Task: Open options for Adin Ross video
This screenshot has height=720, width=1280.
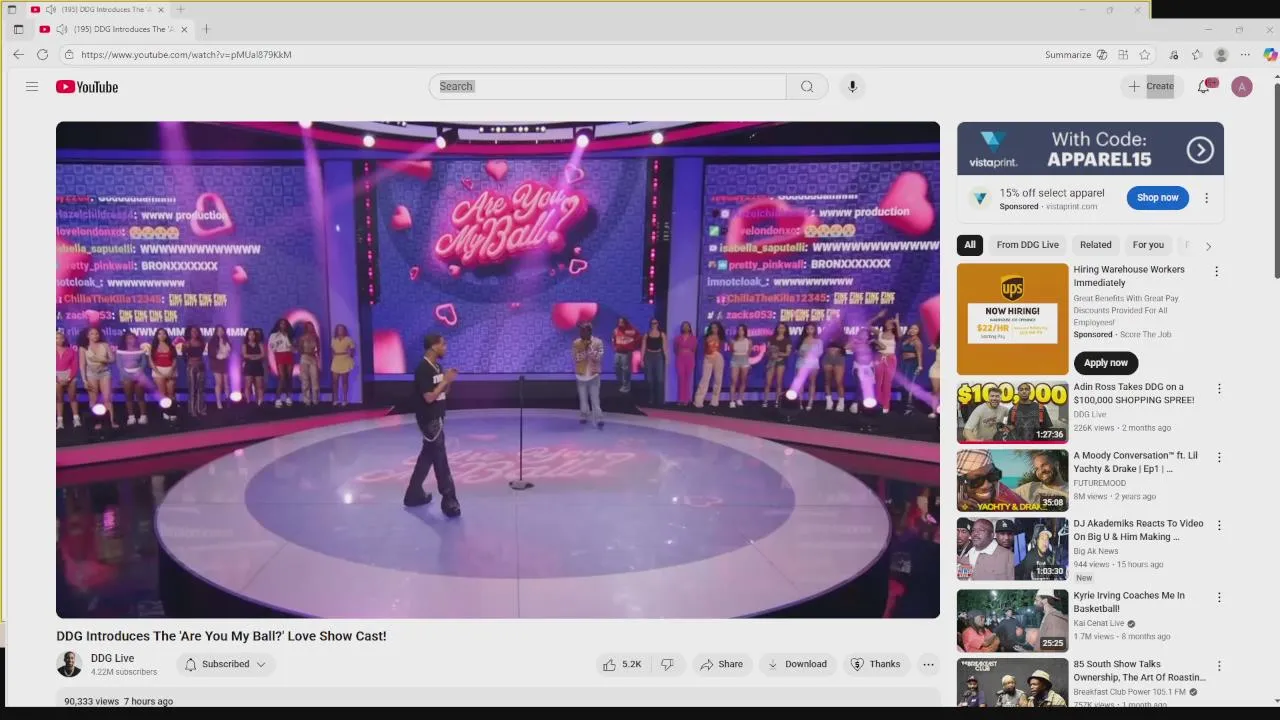Action: [x=1218, y=388]
